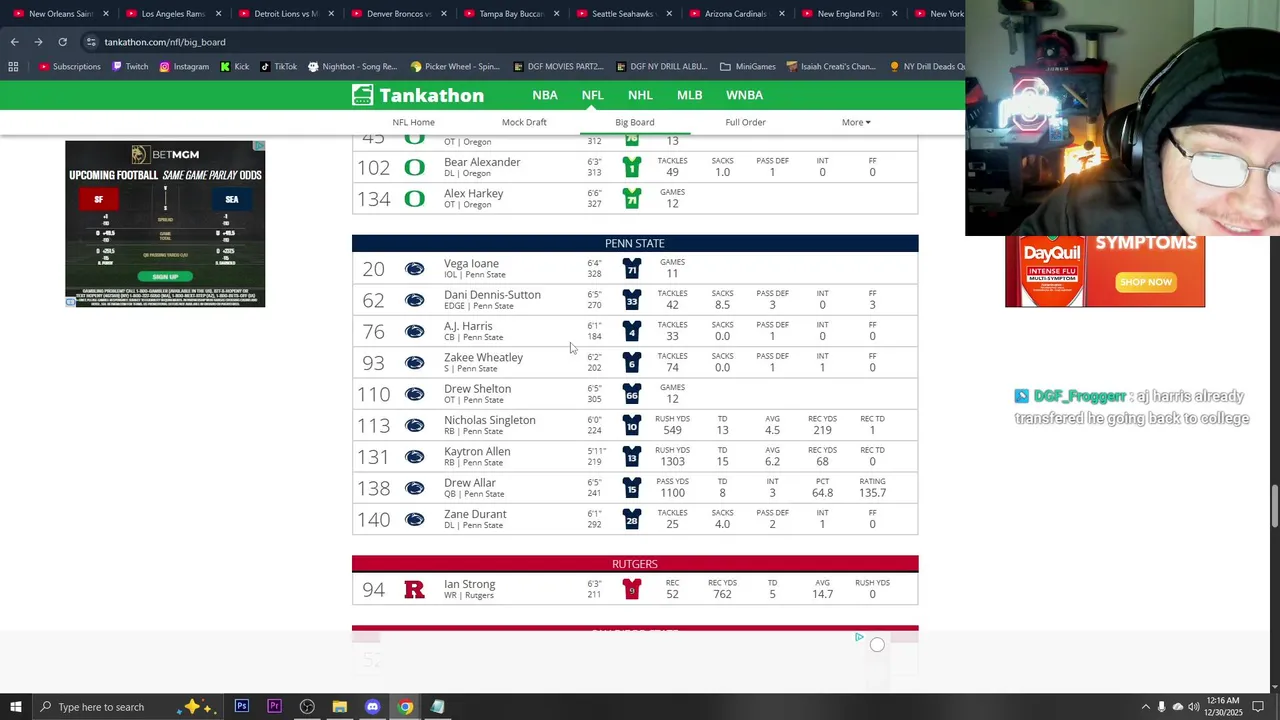Image resolution: width=1280 pixels, height=720 pixels.
Task: Reload the page with the refresh icon
Action: tap(62, 42)
